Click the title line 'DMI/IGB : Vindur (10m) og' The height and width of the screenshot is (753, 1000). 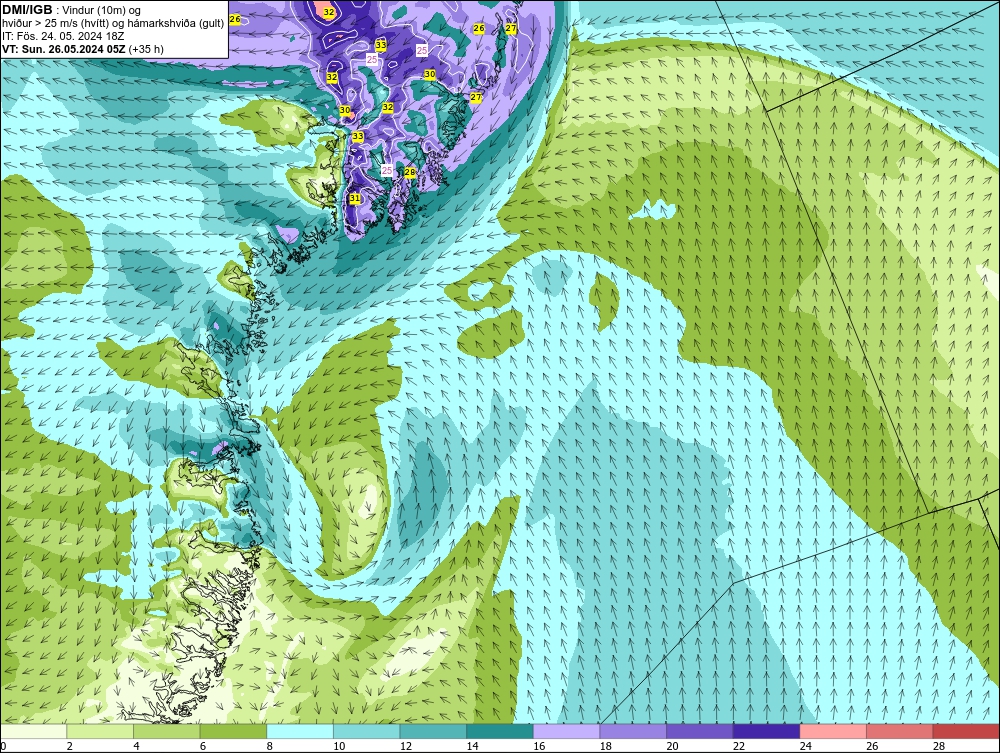71,10
